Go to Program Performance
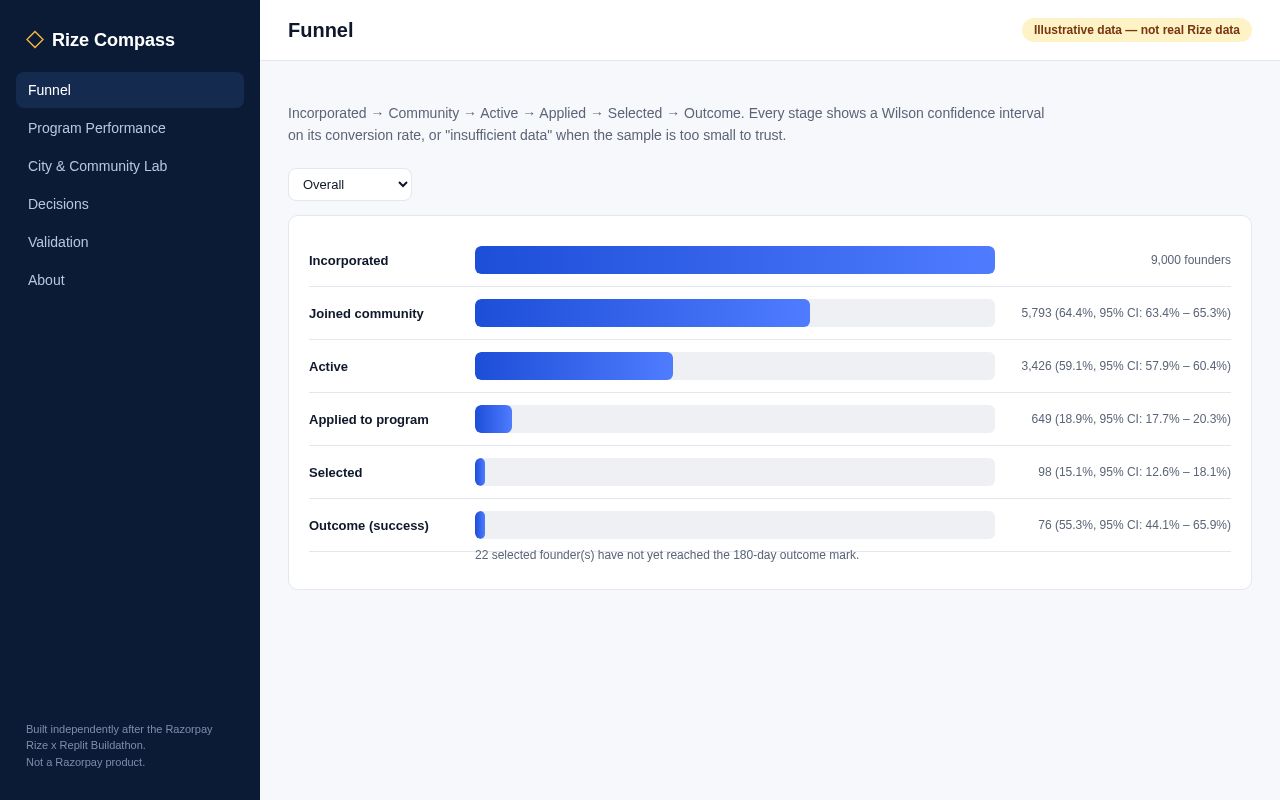1280x800 pixels. click(x=130, y=128)
